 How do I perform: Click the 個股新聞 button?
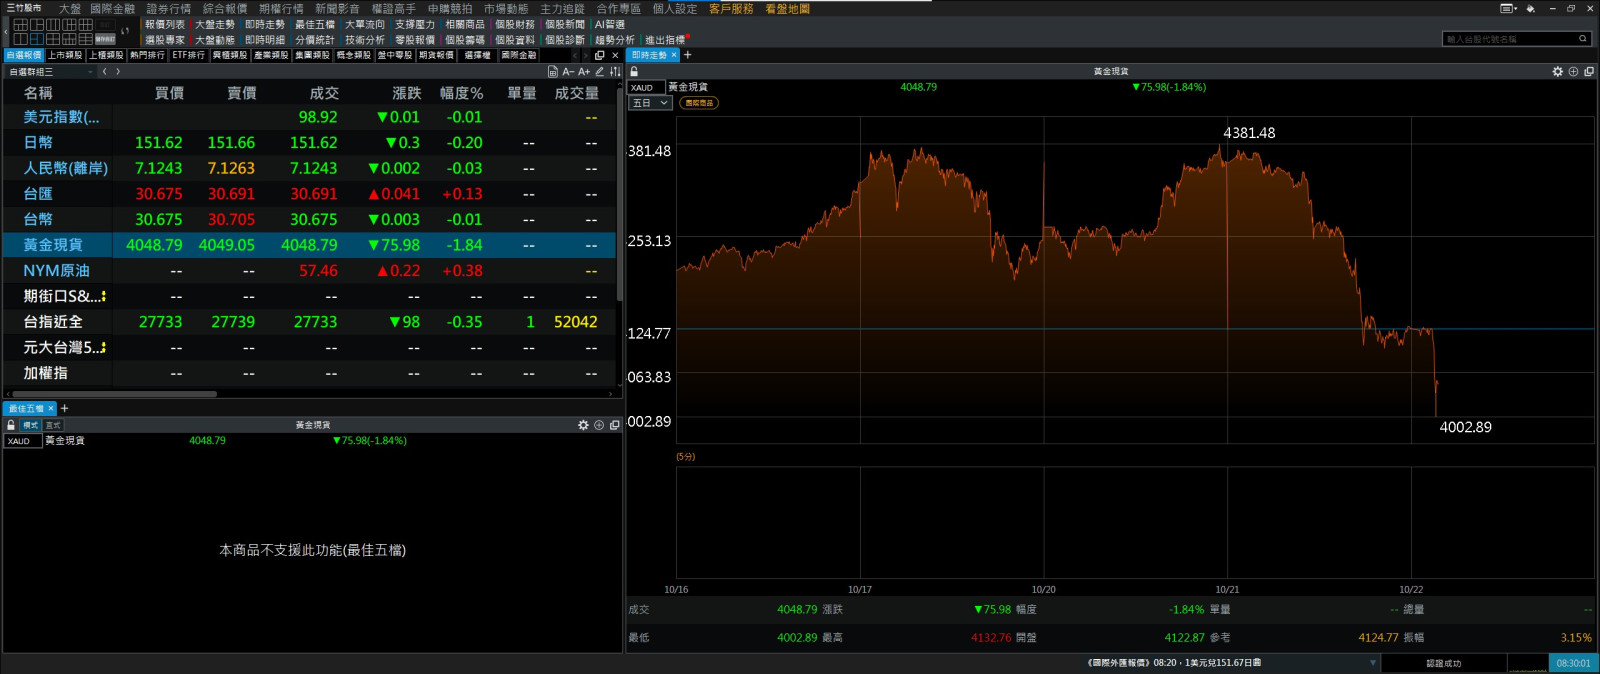point(564,24)
